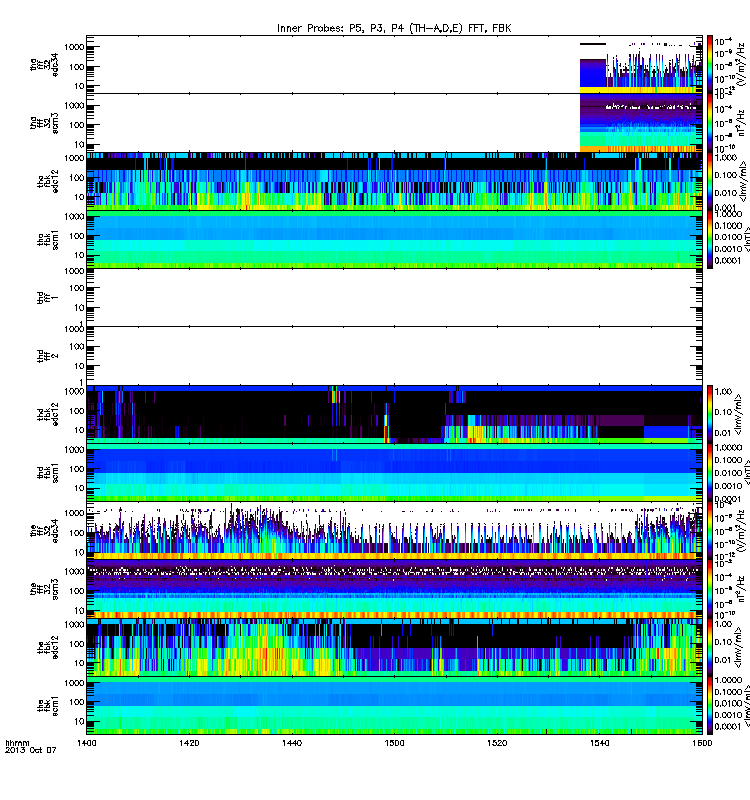The width and height of the screenshot is (750, 800).
Task: Select the 'tha fbk edc12' panel label
Action: [x=48, y=181]
